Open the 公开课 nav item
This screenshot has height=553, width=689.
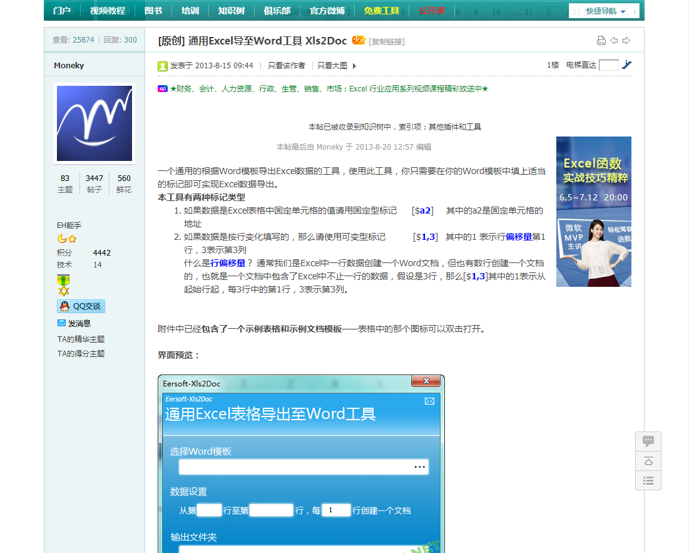(x=432, y=11)
